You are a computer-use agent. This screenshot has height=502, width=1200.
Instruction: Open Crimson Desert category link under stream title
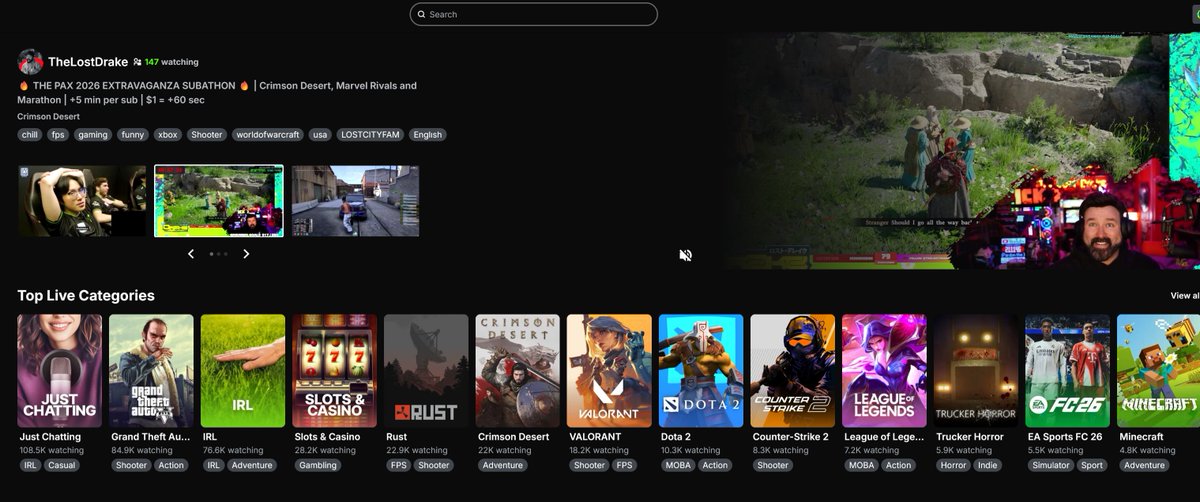coord(48,116)
